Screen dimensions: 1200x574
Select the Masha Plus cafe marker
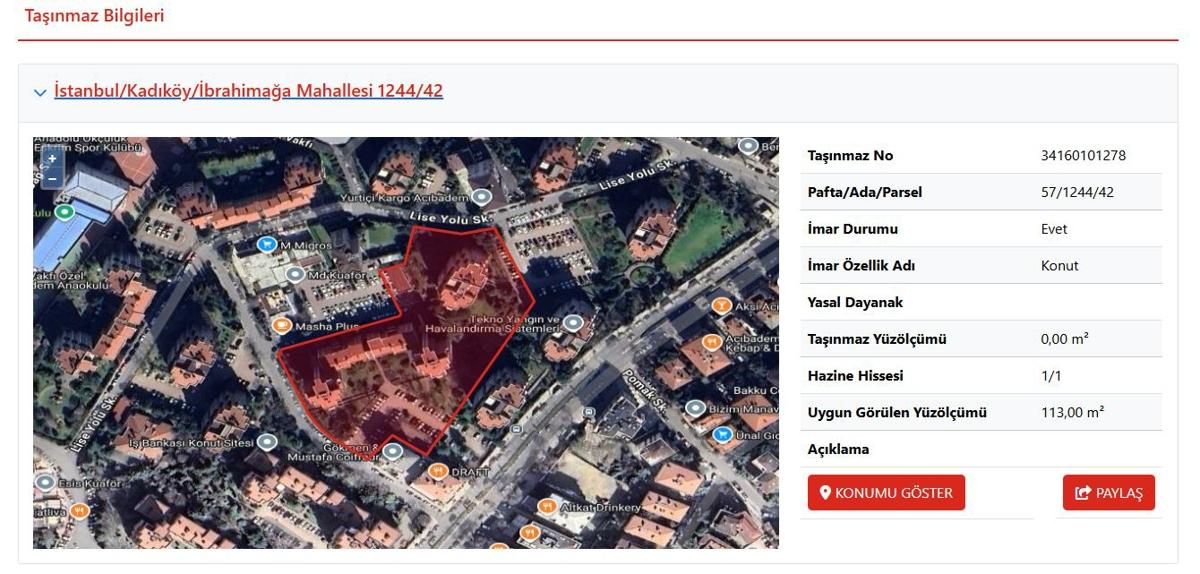point(282,325)
